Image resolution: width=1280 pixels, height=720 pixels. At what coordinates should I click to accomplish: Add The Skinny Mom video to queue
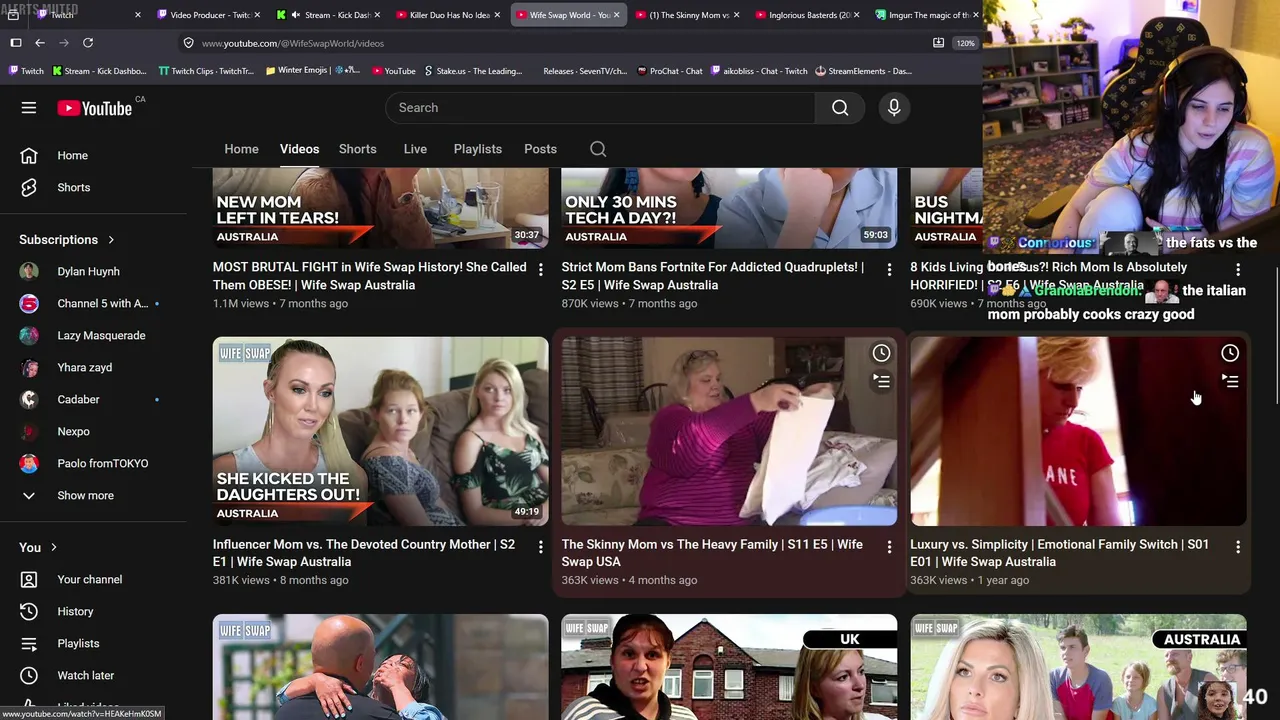881,381
